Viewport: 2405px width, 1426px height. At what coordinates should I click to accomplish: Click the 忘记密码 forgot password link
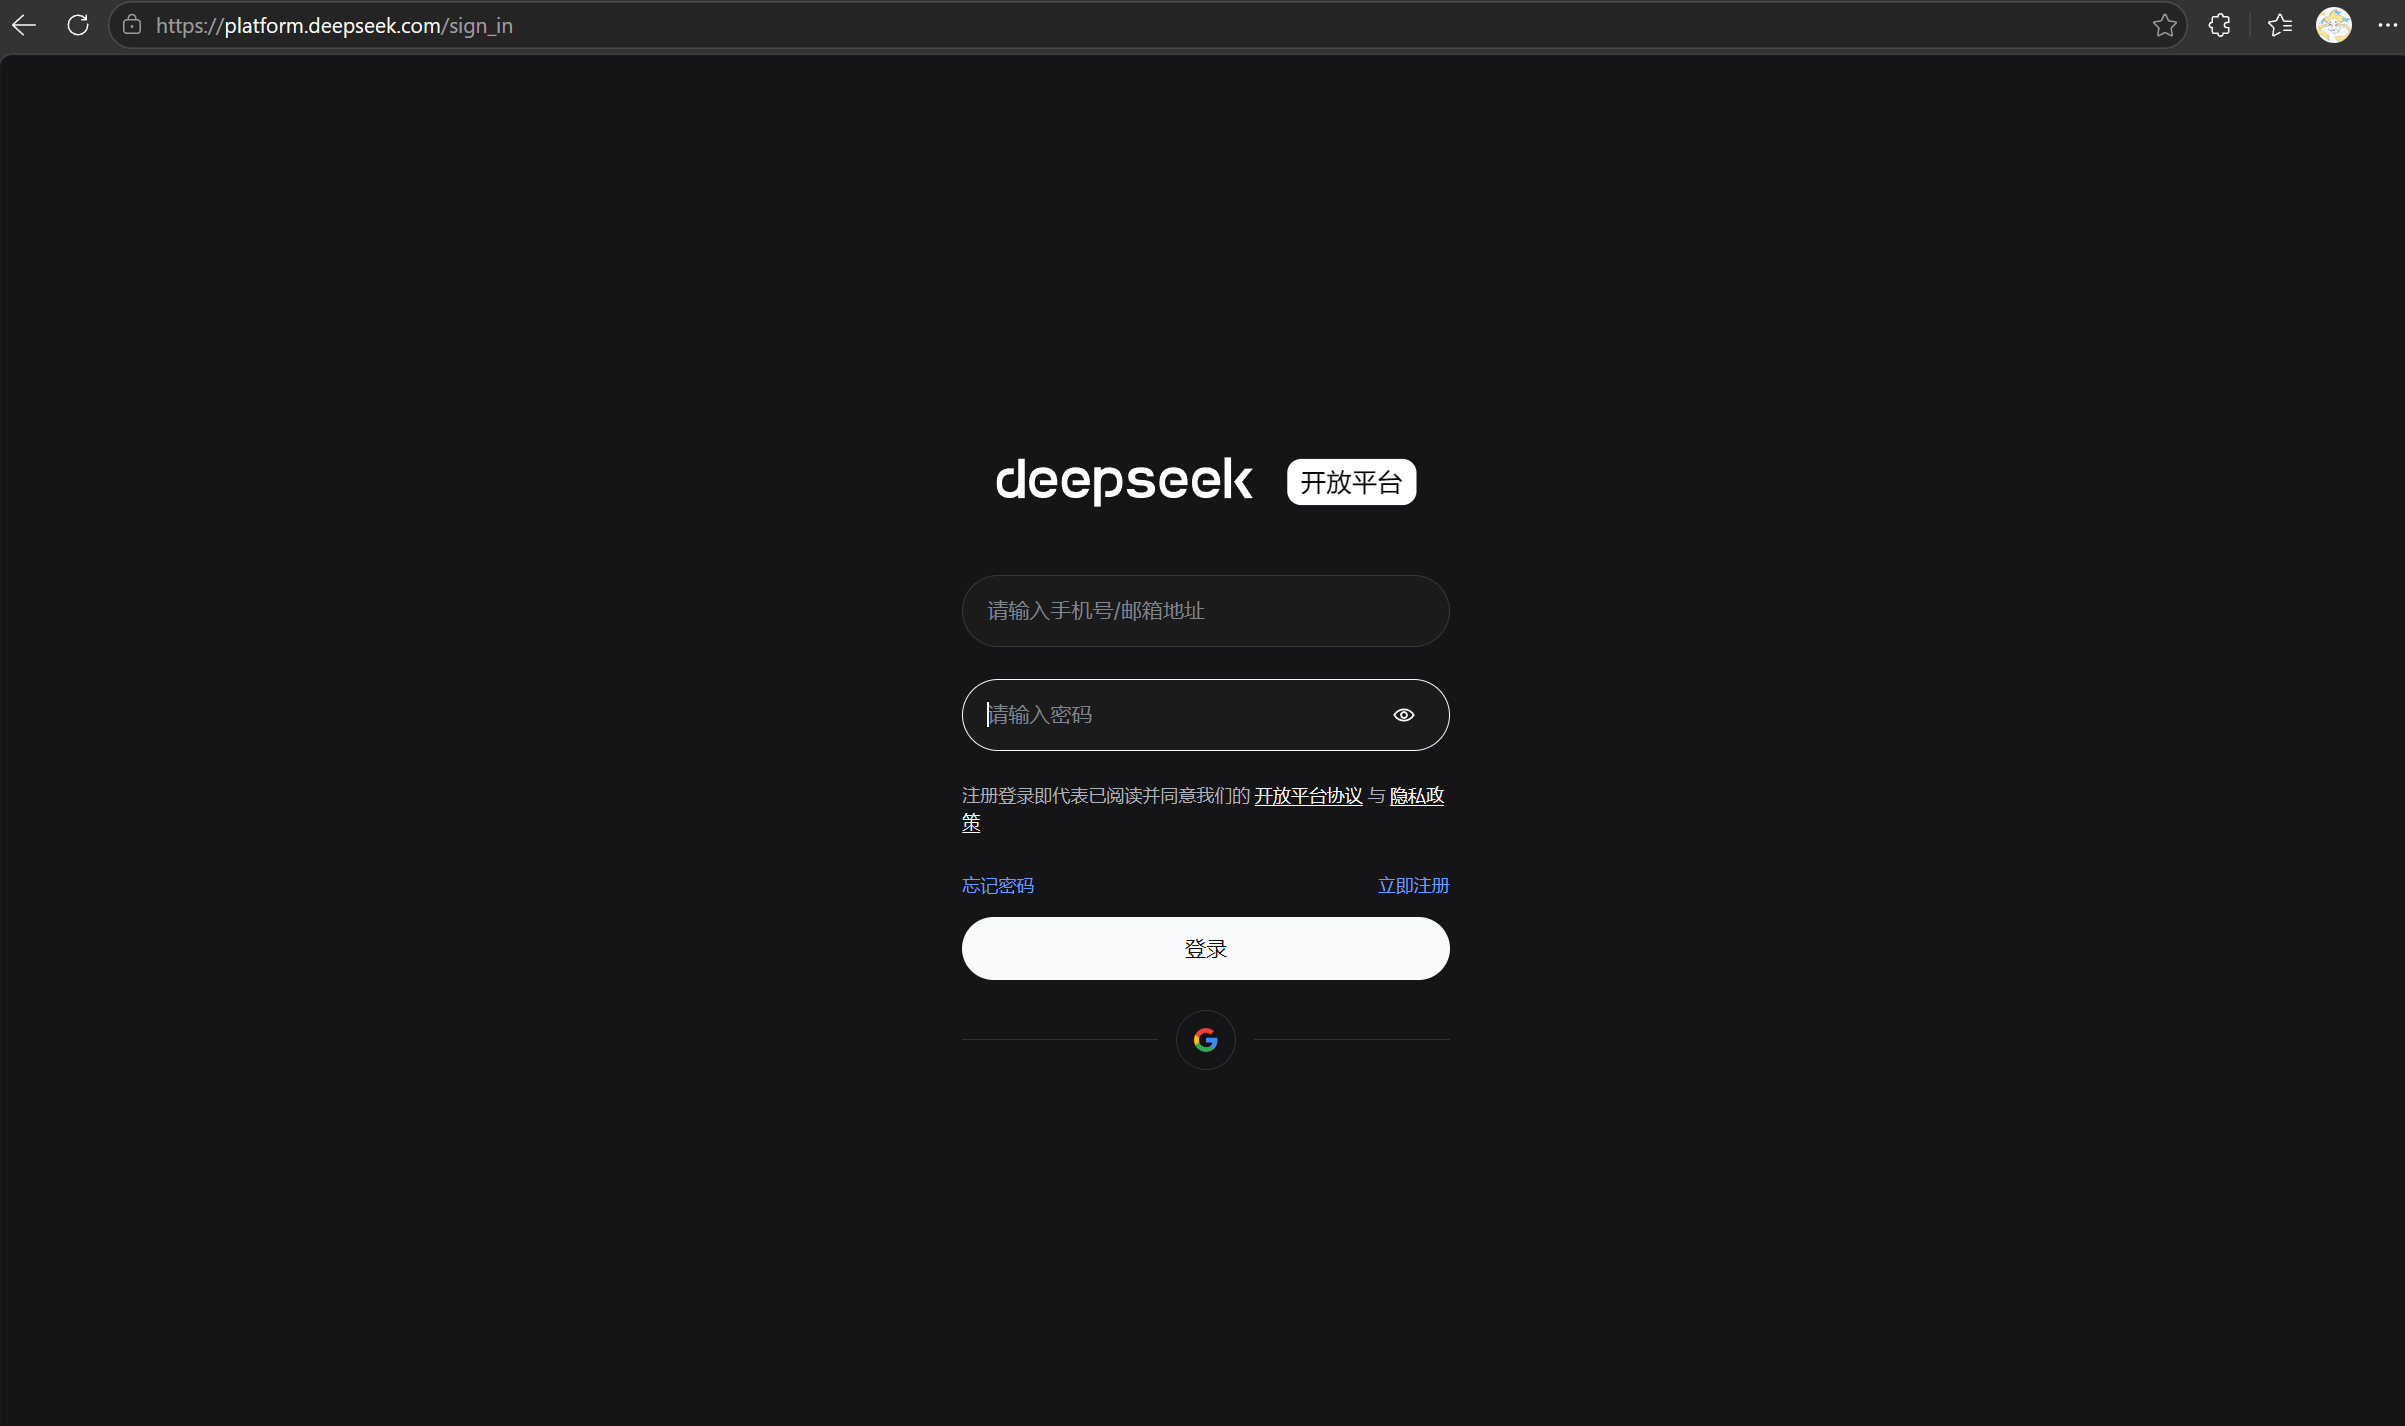click(x=997, y=886)
